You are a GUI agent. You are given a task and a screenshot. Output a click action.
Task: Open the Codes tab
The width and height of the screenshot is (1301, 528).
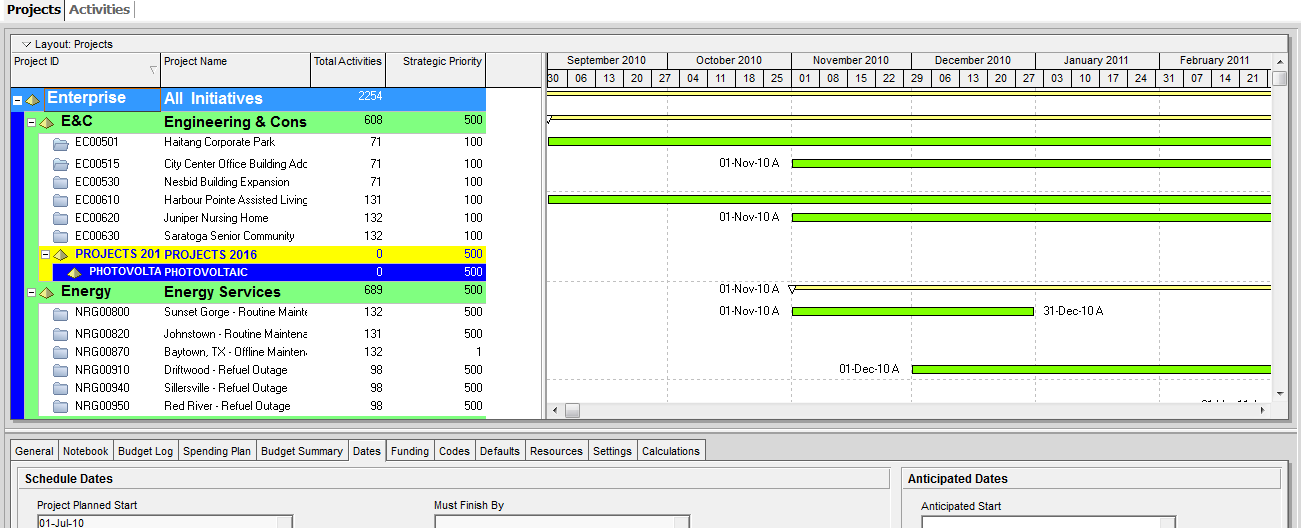(454, 451)
